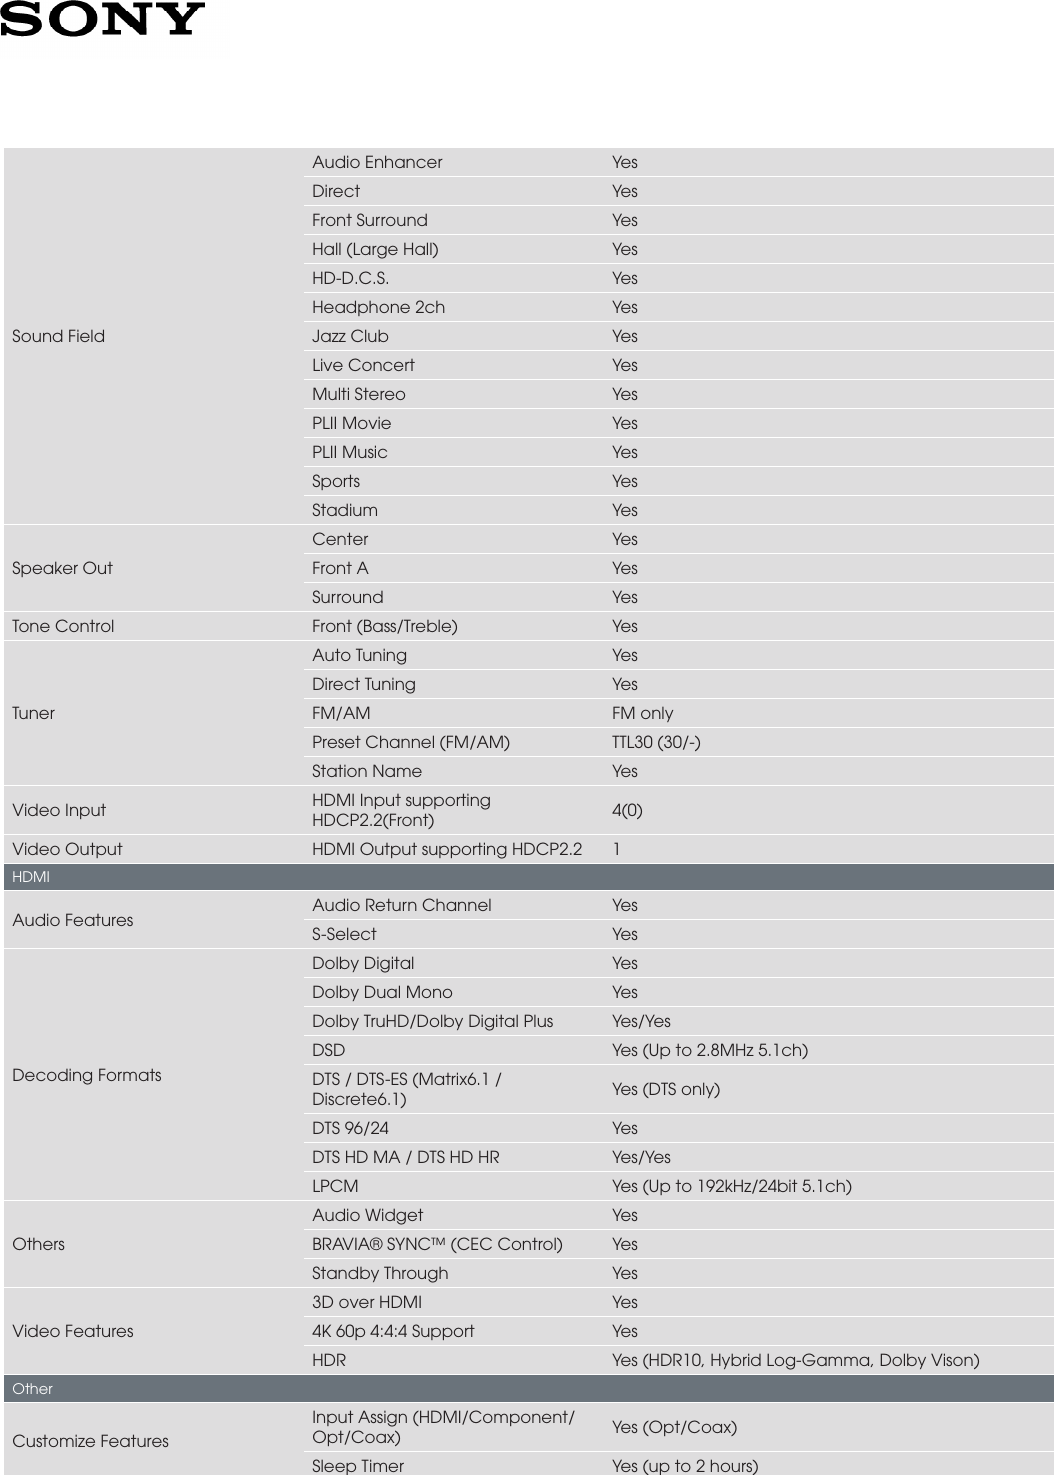Click the Tuner category label
The image size is (1054, 1475).
[33, 713]
